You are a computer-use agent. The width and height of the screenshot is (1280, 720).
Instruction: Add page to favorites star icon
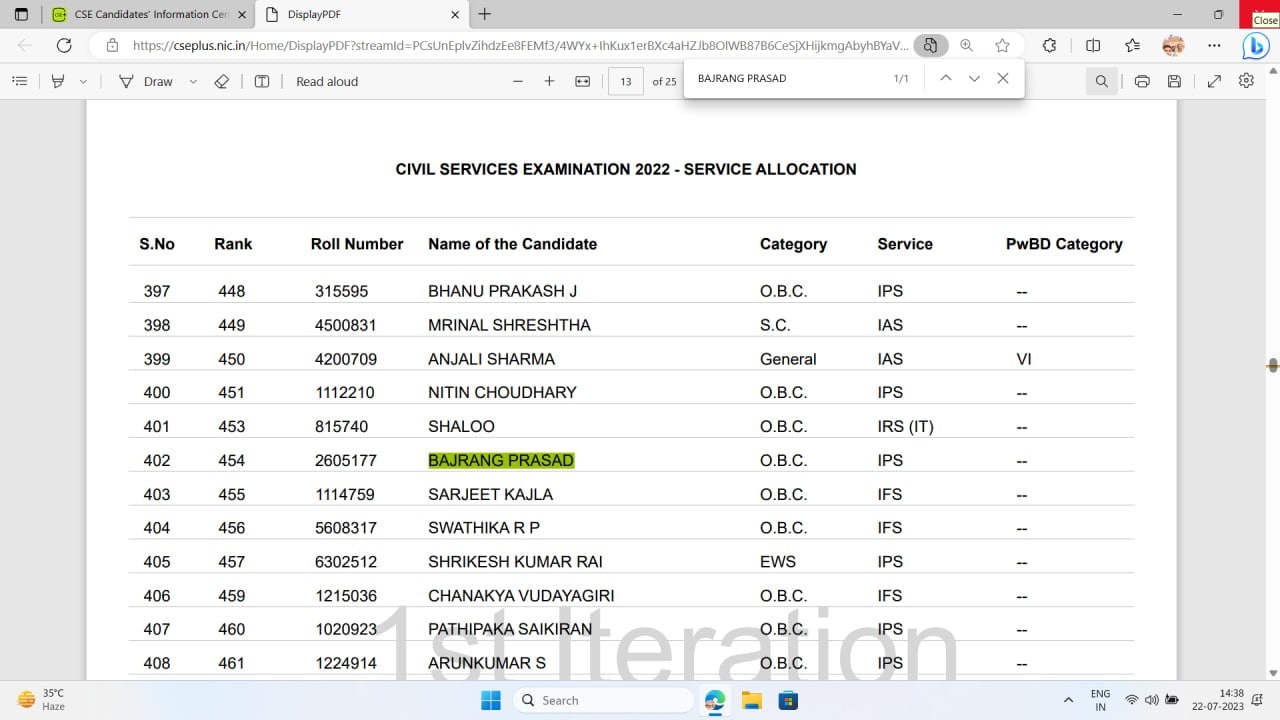(1002, 45)
